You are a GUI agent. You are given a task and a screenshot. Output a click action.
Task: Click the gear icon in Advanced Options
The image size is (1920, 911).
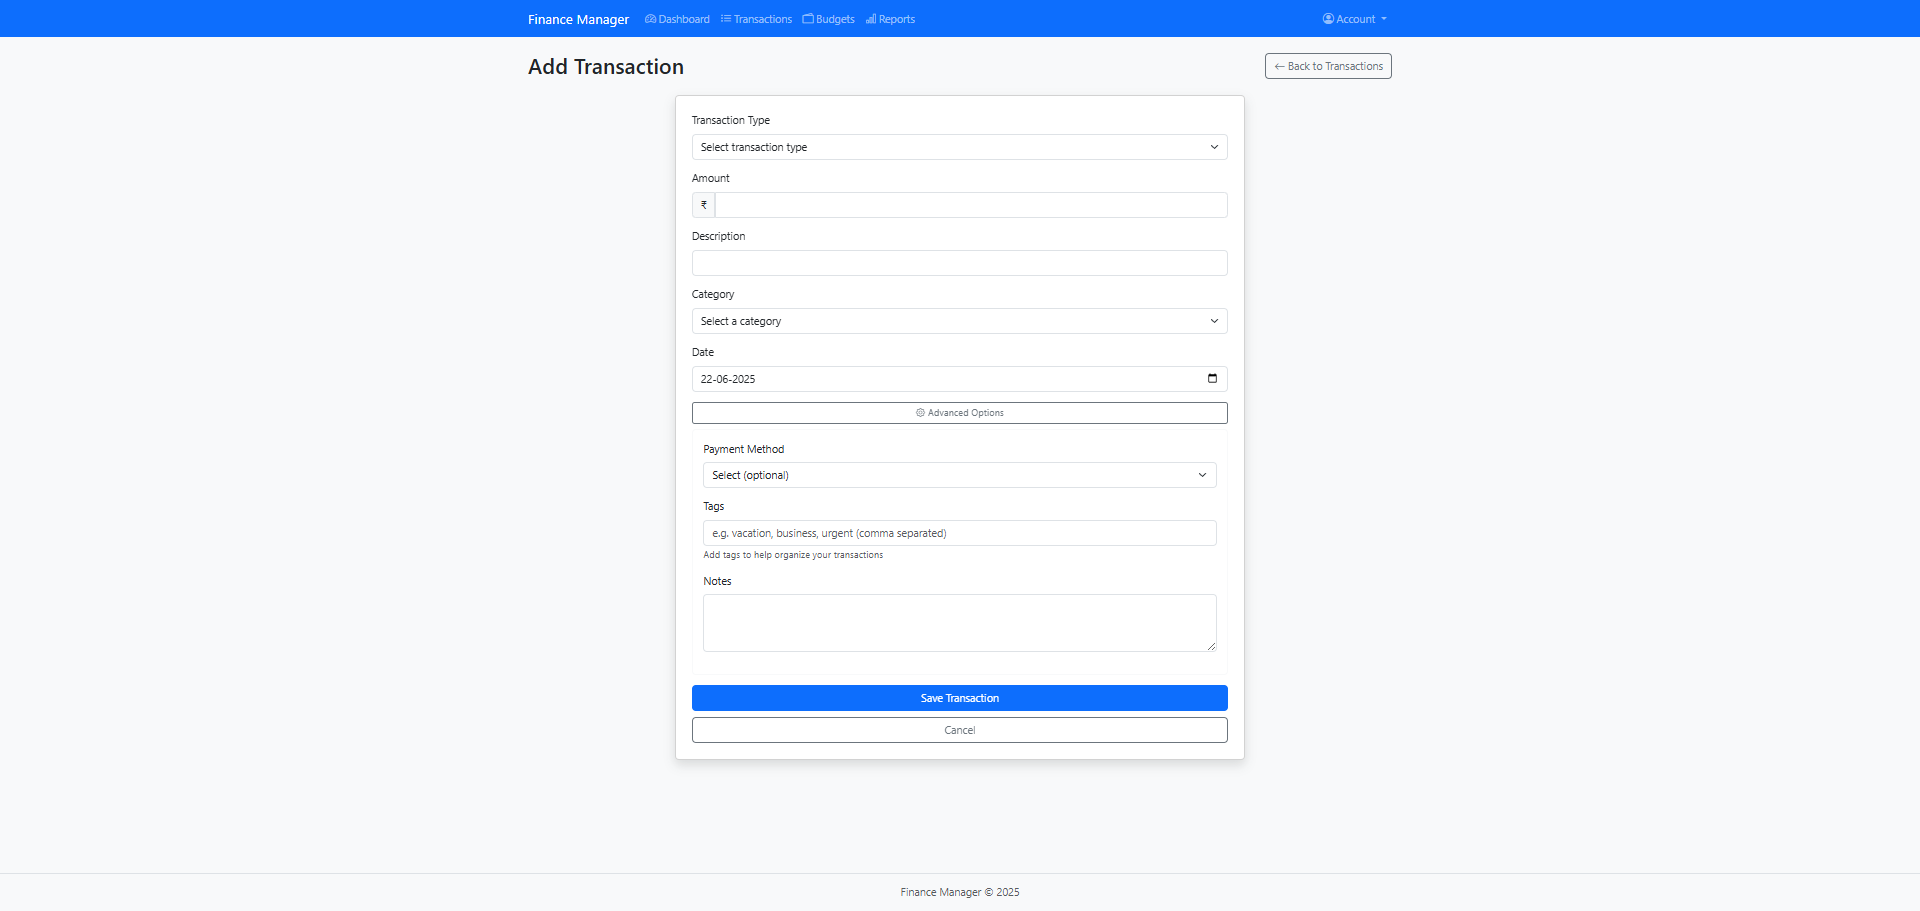[x=920, y=413]
